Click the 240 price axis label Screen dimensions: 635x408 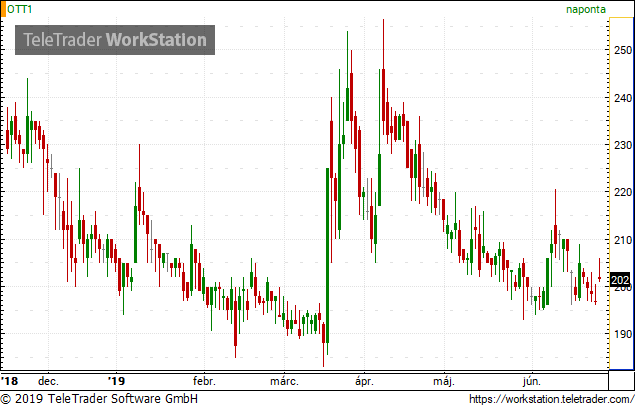(x=623, y=98)
